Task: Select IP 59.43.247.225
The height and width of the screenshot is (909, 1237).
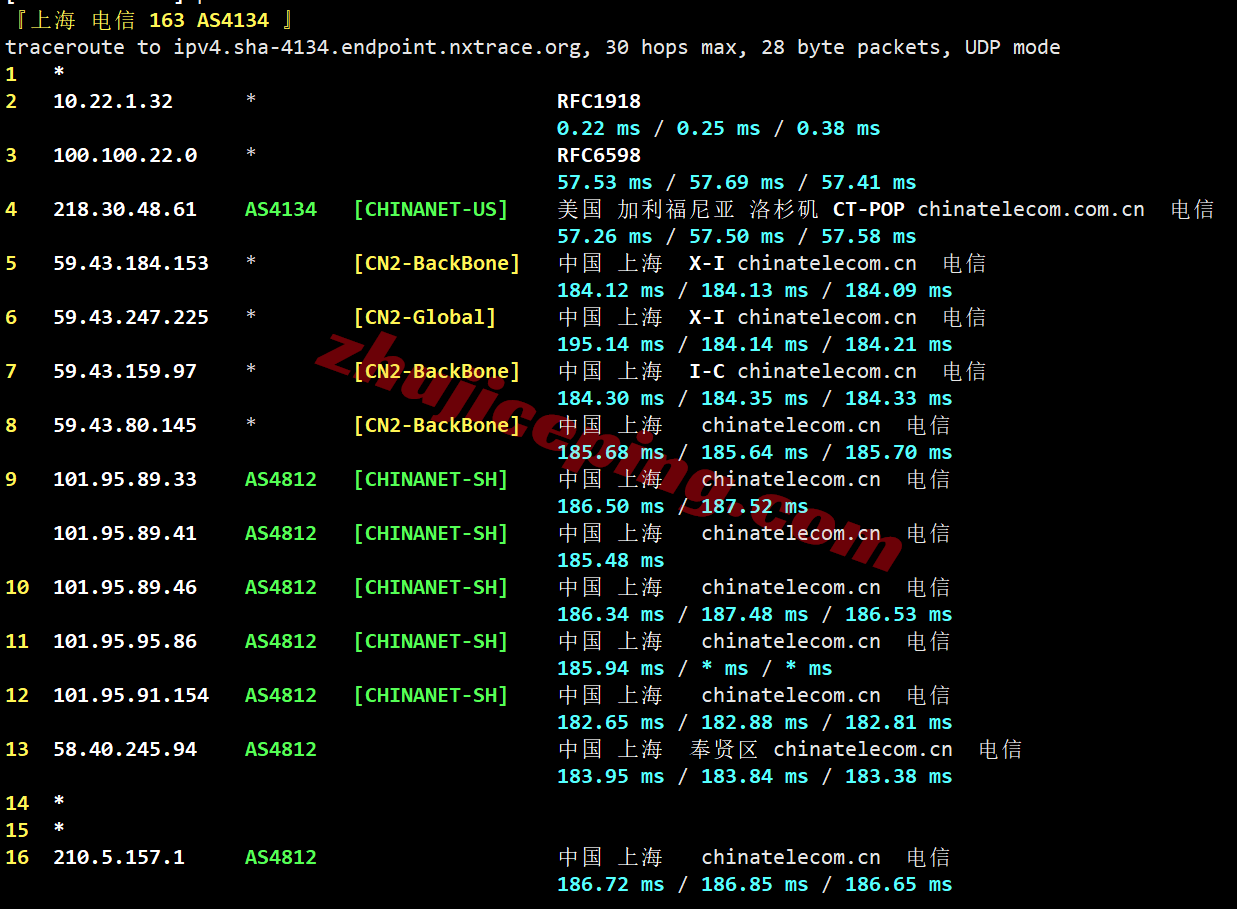Action: [131, 317]
